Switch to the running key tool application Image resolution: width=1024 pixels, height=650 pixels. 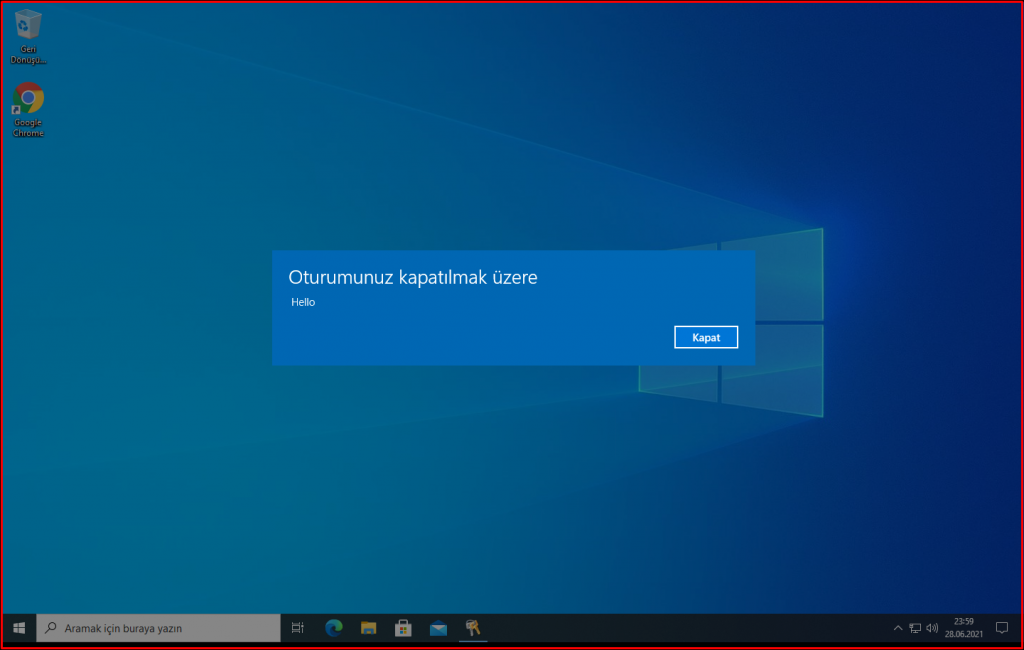(x=473, y=628)
